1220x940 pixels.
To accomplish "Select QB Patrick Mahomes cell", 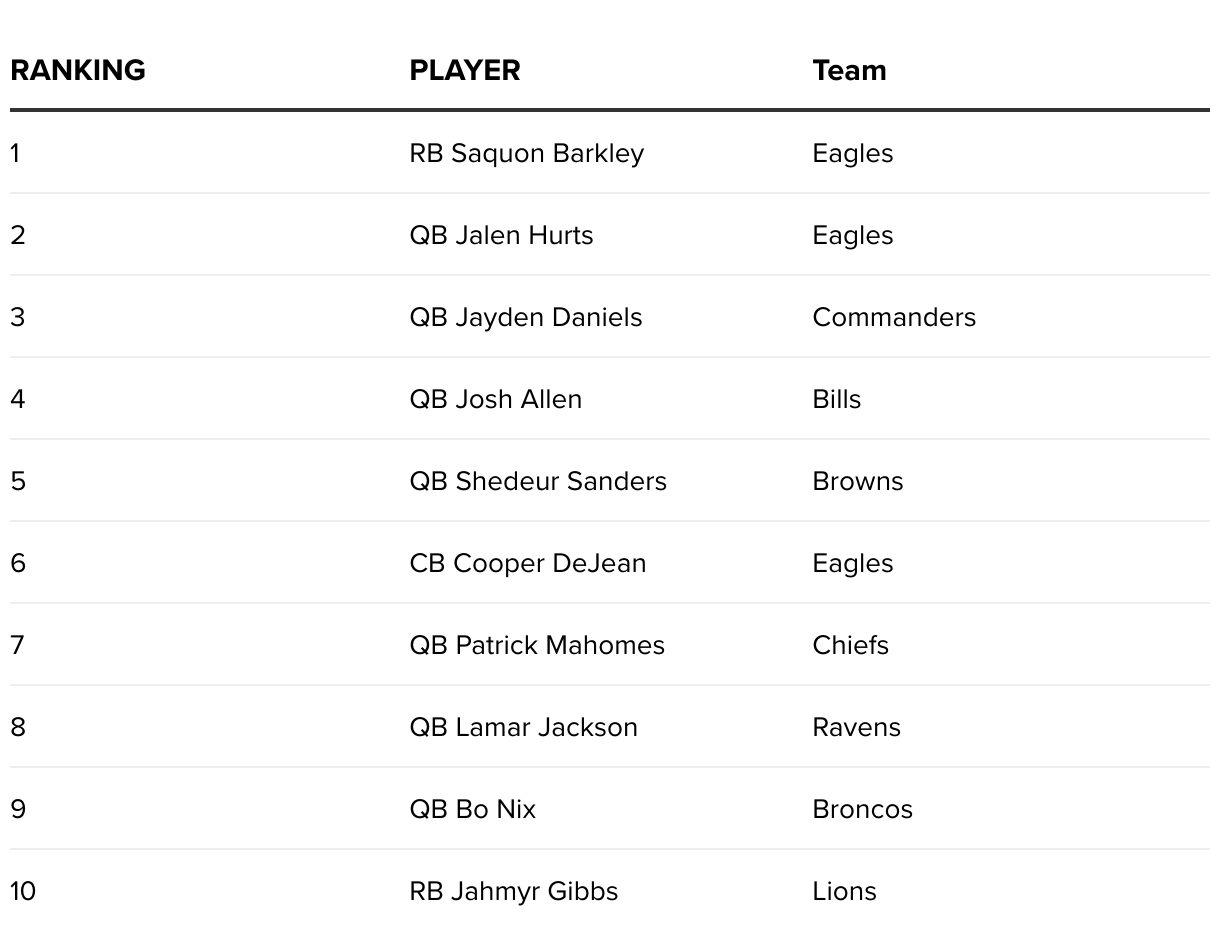I will pos(537,645).
